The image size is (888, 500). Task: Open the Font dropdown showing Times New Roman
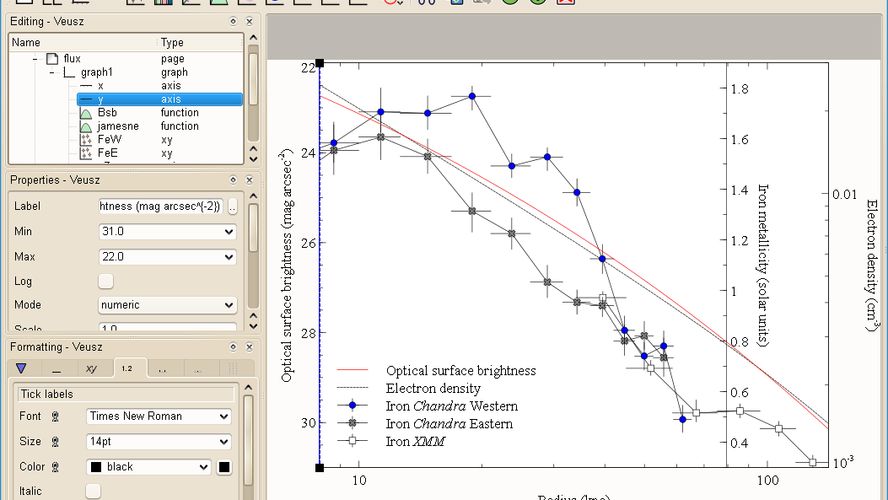[223, 416]
